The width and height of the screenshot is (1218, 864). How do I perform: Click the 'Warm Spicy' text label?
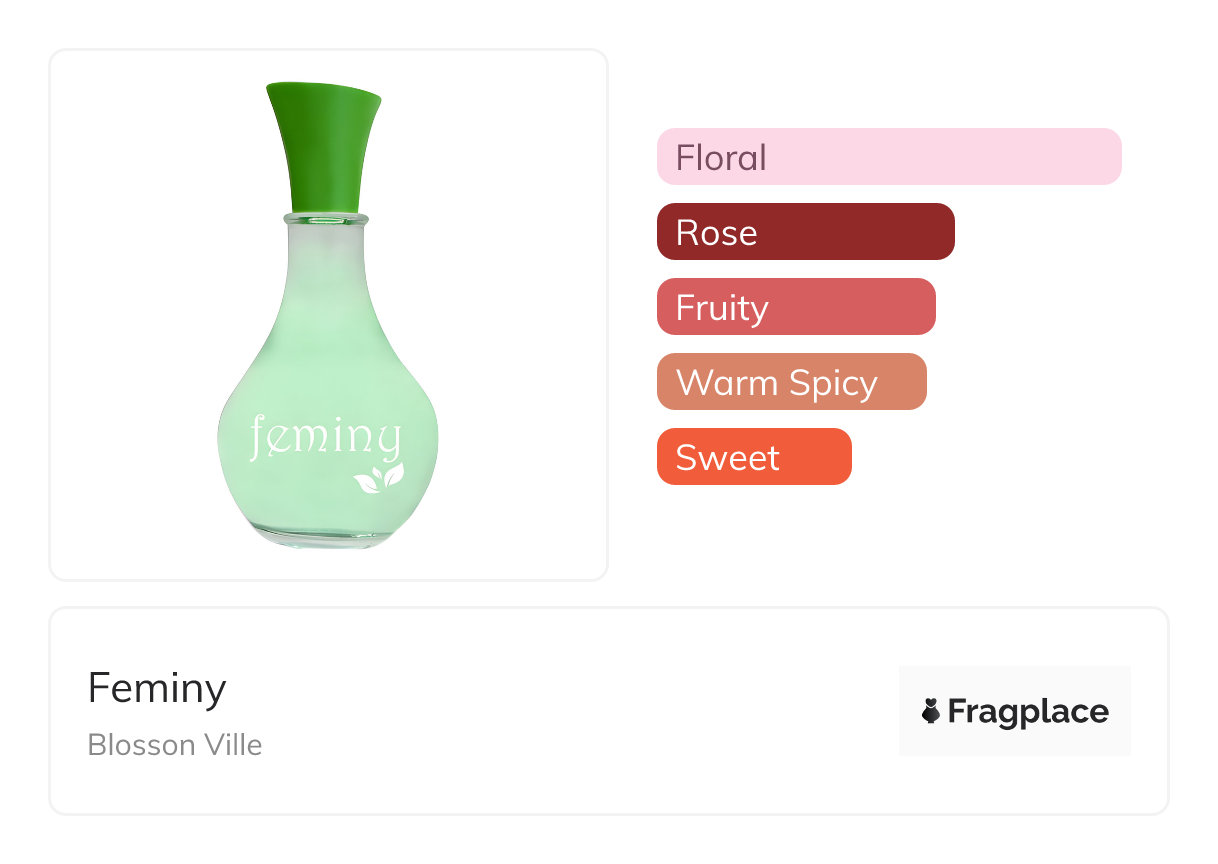pyautogui.click(x=776, y=383)
